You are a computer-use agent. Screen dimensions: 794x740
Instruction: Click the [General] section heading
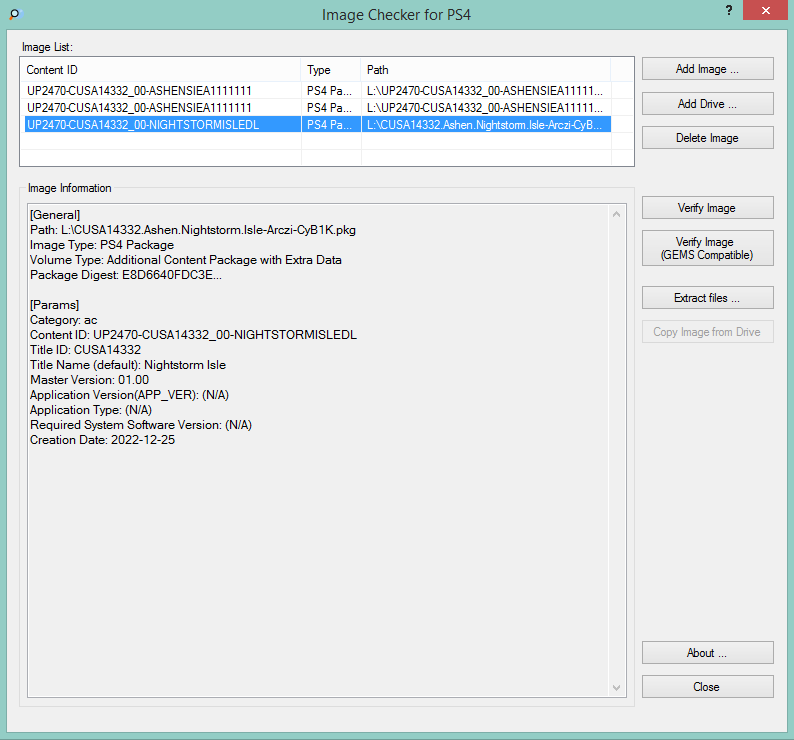[x=55, y=215]
